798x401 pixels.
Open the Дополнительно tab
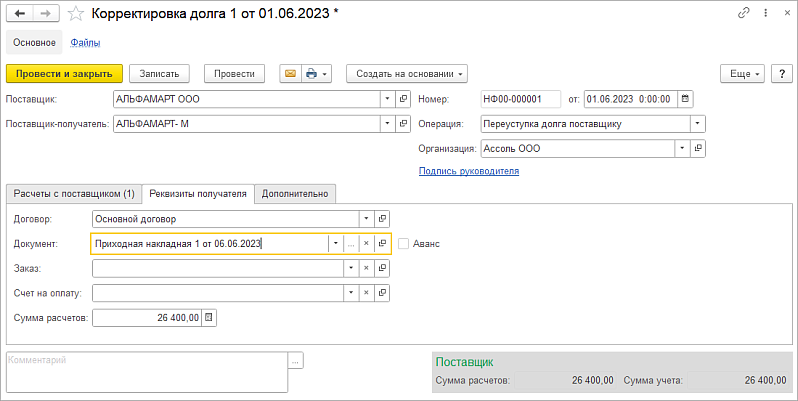click(x=294, y=193)
